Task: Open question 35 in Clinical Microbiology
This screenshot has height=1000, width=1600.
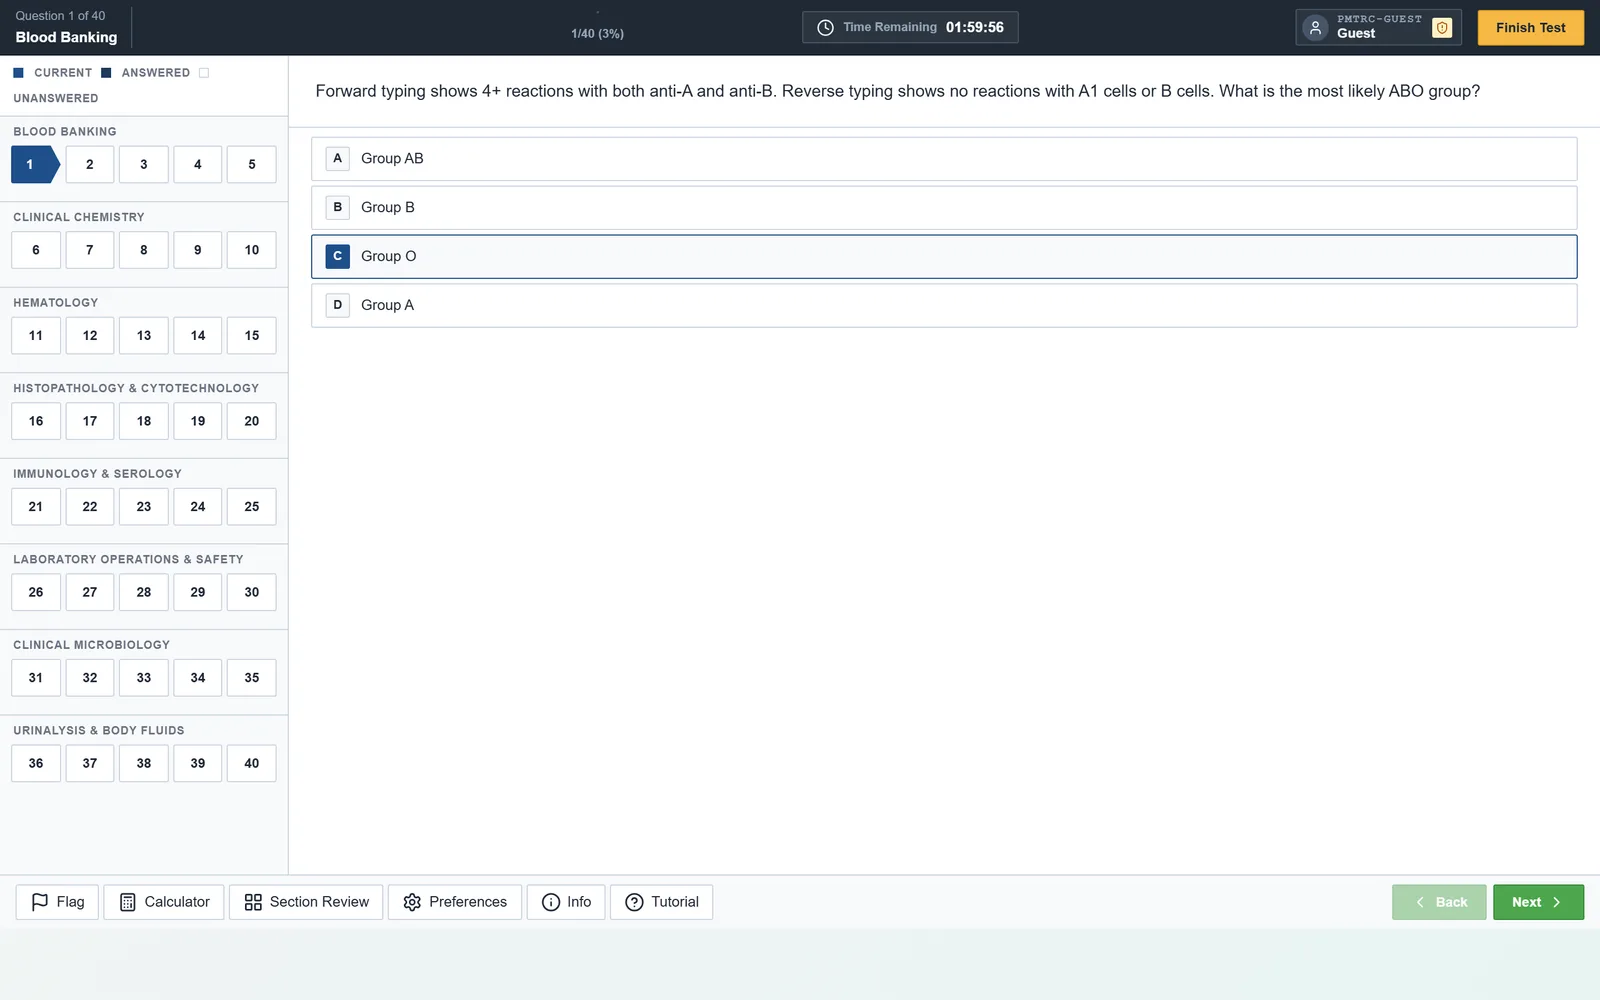Action: (x=252, y=678)
